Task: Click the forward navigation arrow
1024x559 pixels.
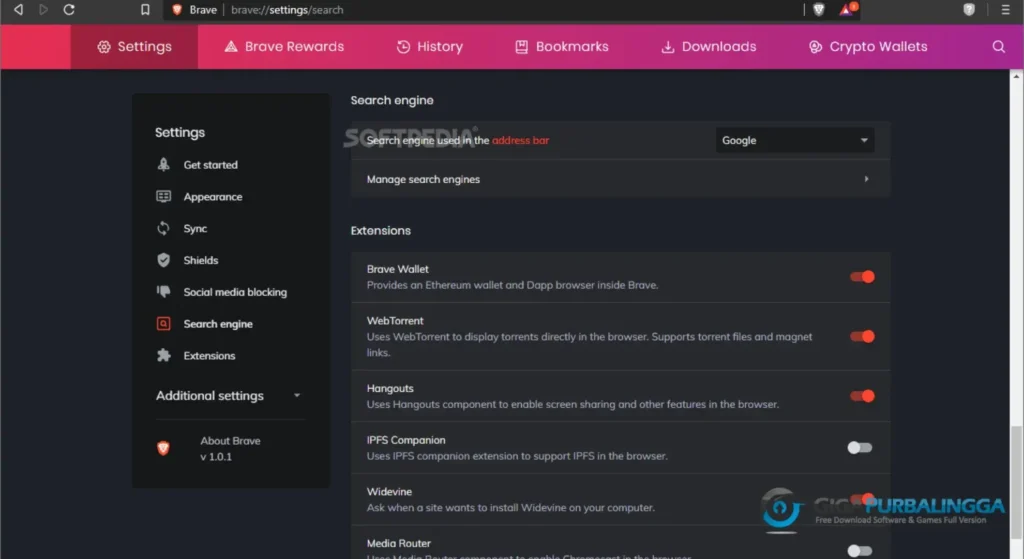Action: click(x=43, y=10)
